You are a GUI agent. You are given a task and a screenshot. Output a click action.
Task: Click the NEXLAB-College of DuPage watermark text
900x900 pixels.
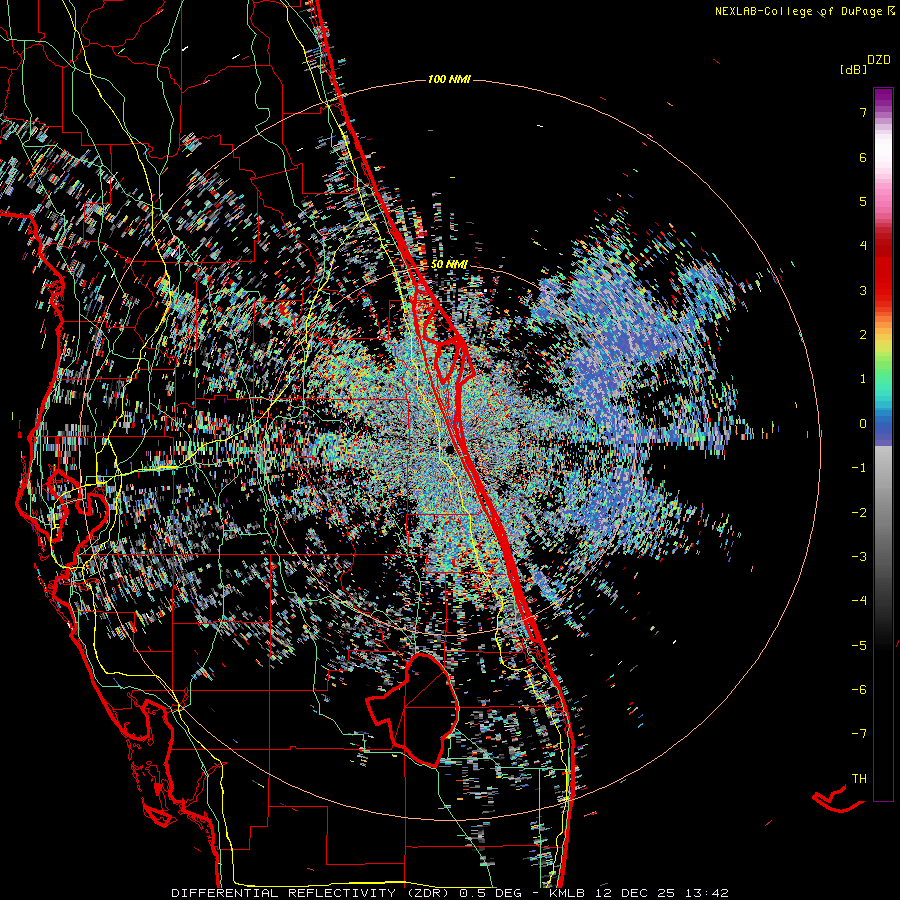tap(804, 11)
